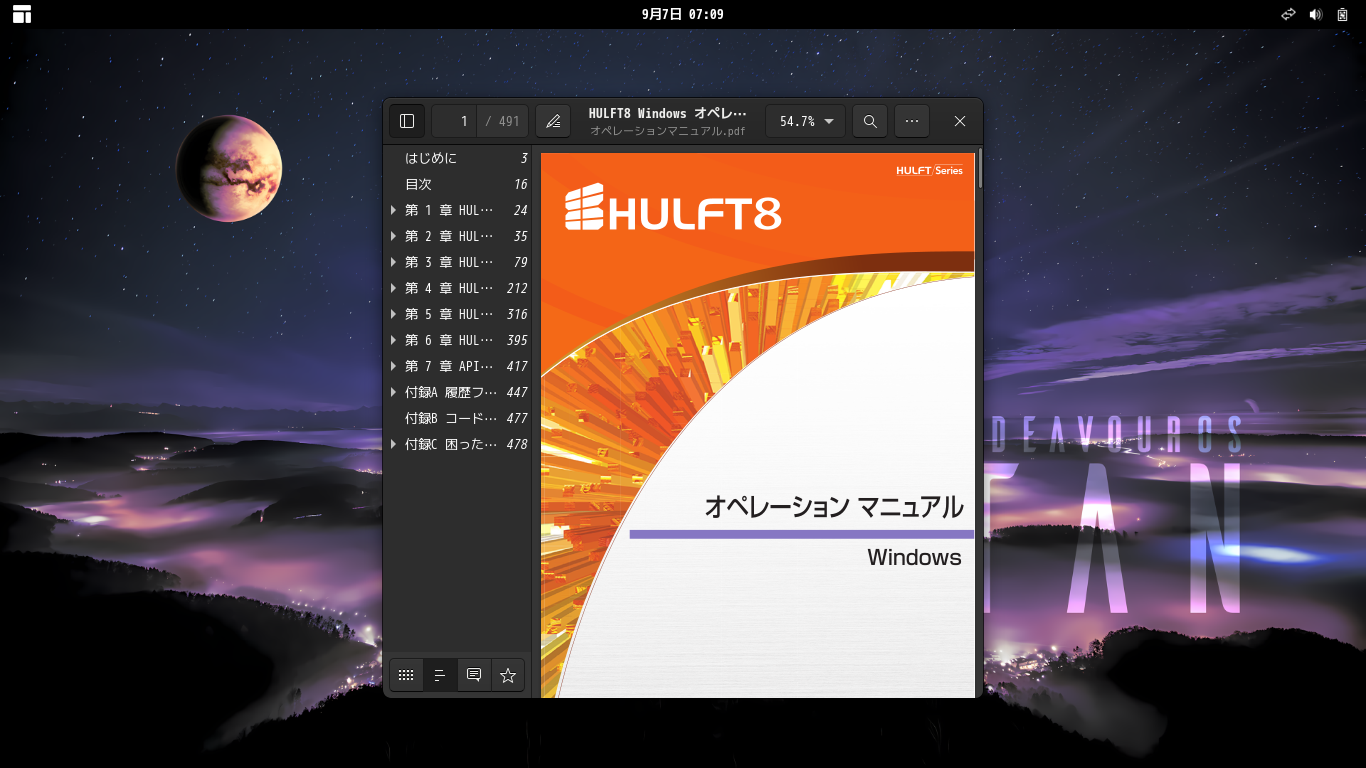Open the 54.7% zoom level dropdown
The width and height of the screenshot is (1366, 768).
805,121
